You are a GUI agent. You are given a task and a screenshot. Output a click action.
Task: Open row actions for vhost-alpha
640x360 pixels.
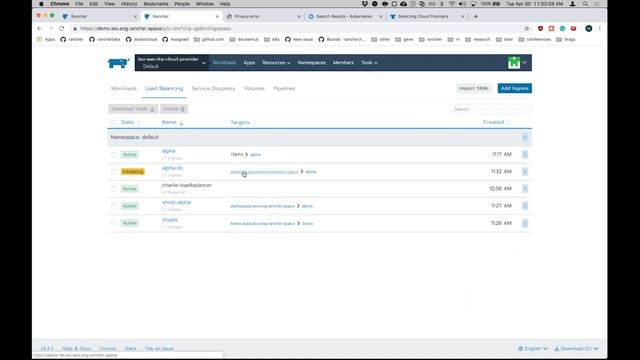pyautogui.click(x=525, y=206)
